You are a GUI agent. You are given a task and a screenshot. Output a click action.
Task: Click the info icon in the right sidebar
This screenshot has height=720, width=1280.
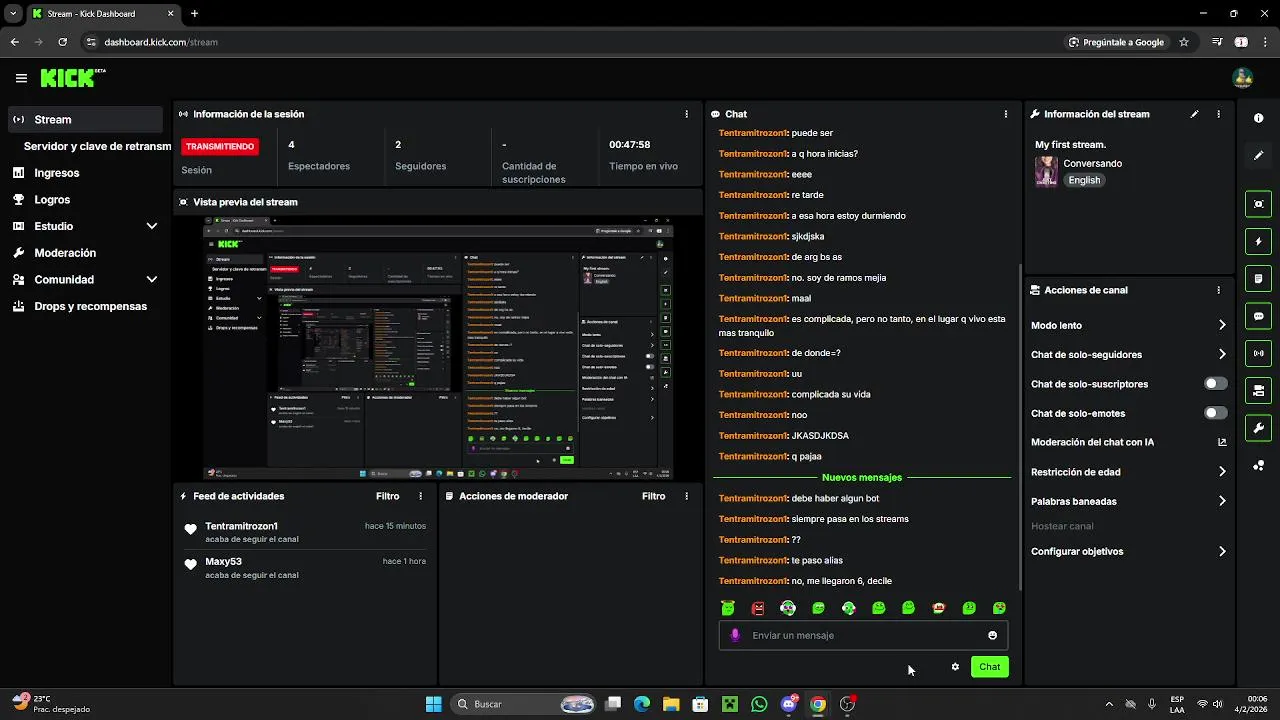coord(1258,118)
